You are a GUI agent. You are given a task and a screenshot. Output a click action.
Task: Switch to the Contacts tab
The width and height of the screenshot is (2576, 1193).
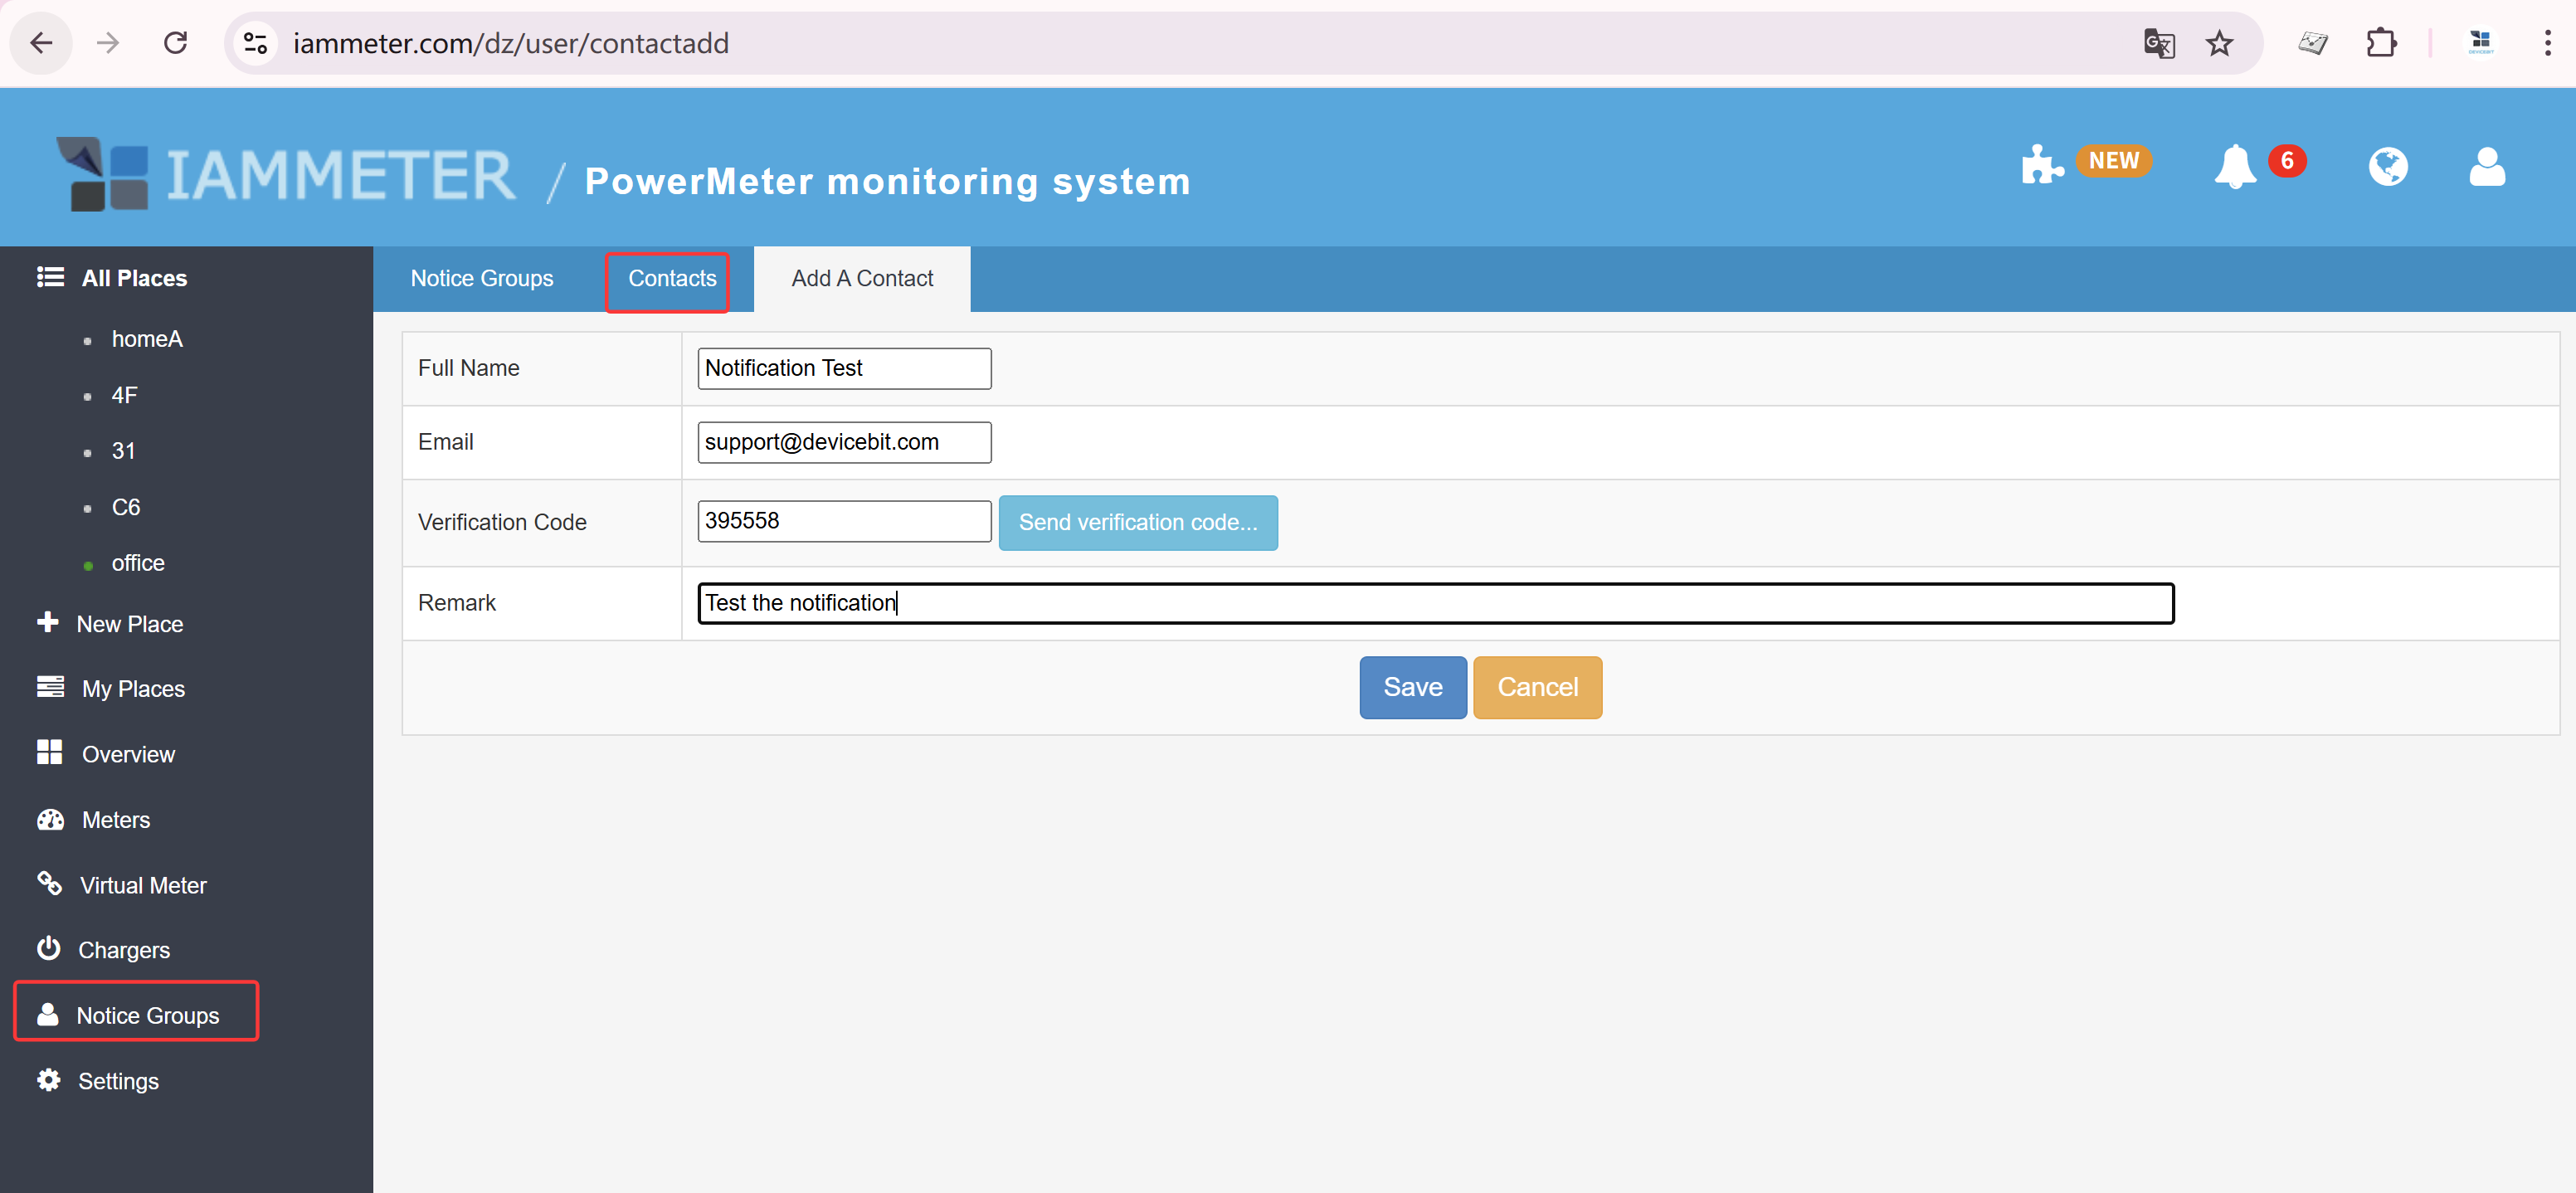click(x=670, y=279)
